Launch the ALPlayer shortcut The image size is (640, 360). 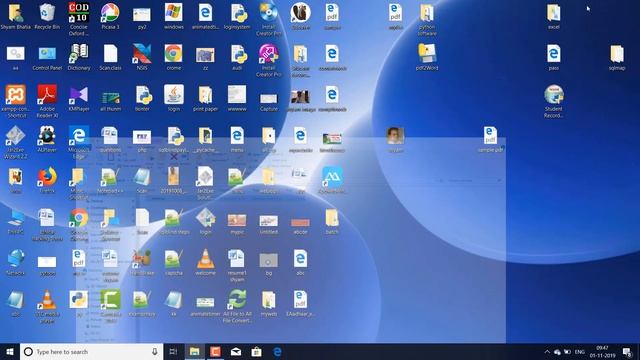[47, 140]
